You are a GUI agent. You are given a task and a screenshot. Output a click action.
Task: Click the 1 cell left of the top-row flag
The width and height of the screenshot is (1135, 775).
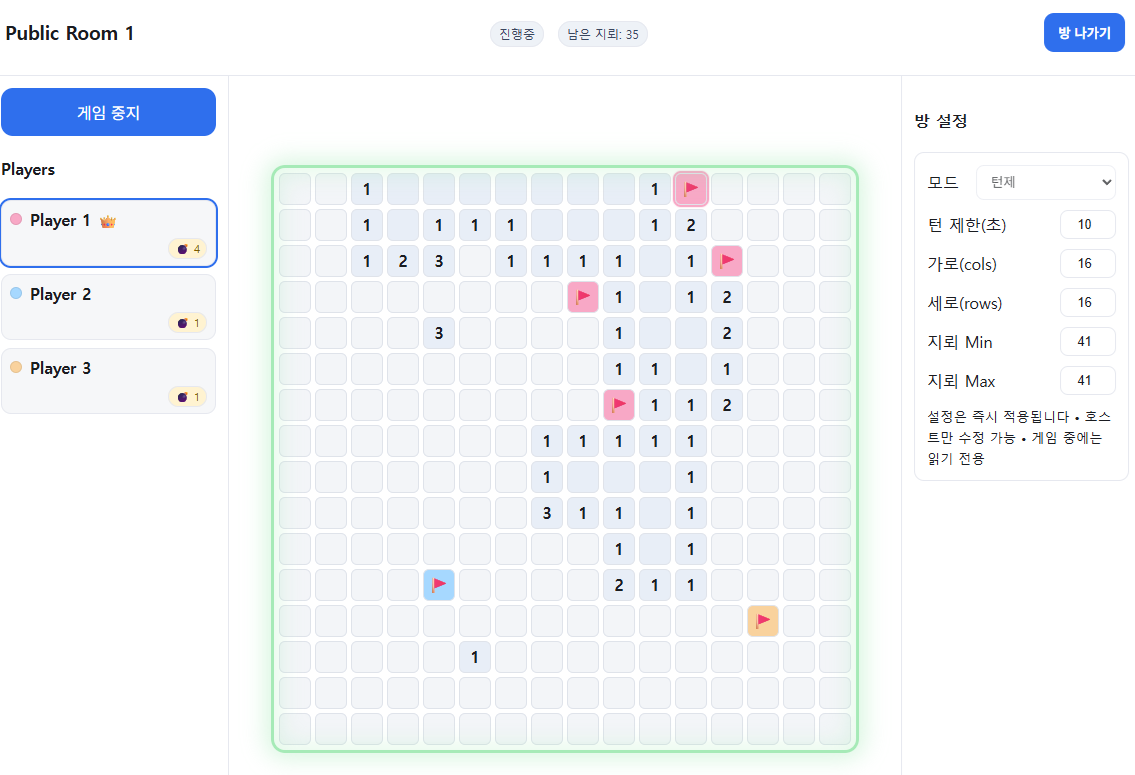(654, 189)
